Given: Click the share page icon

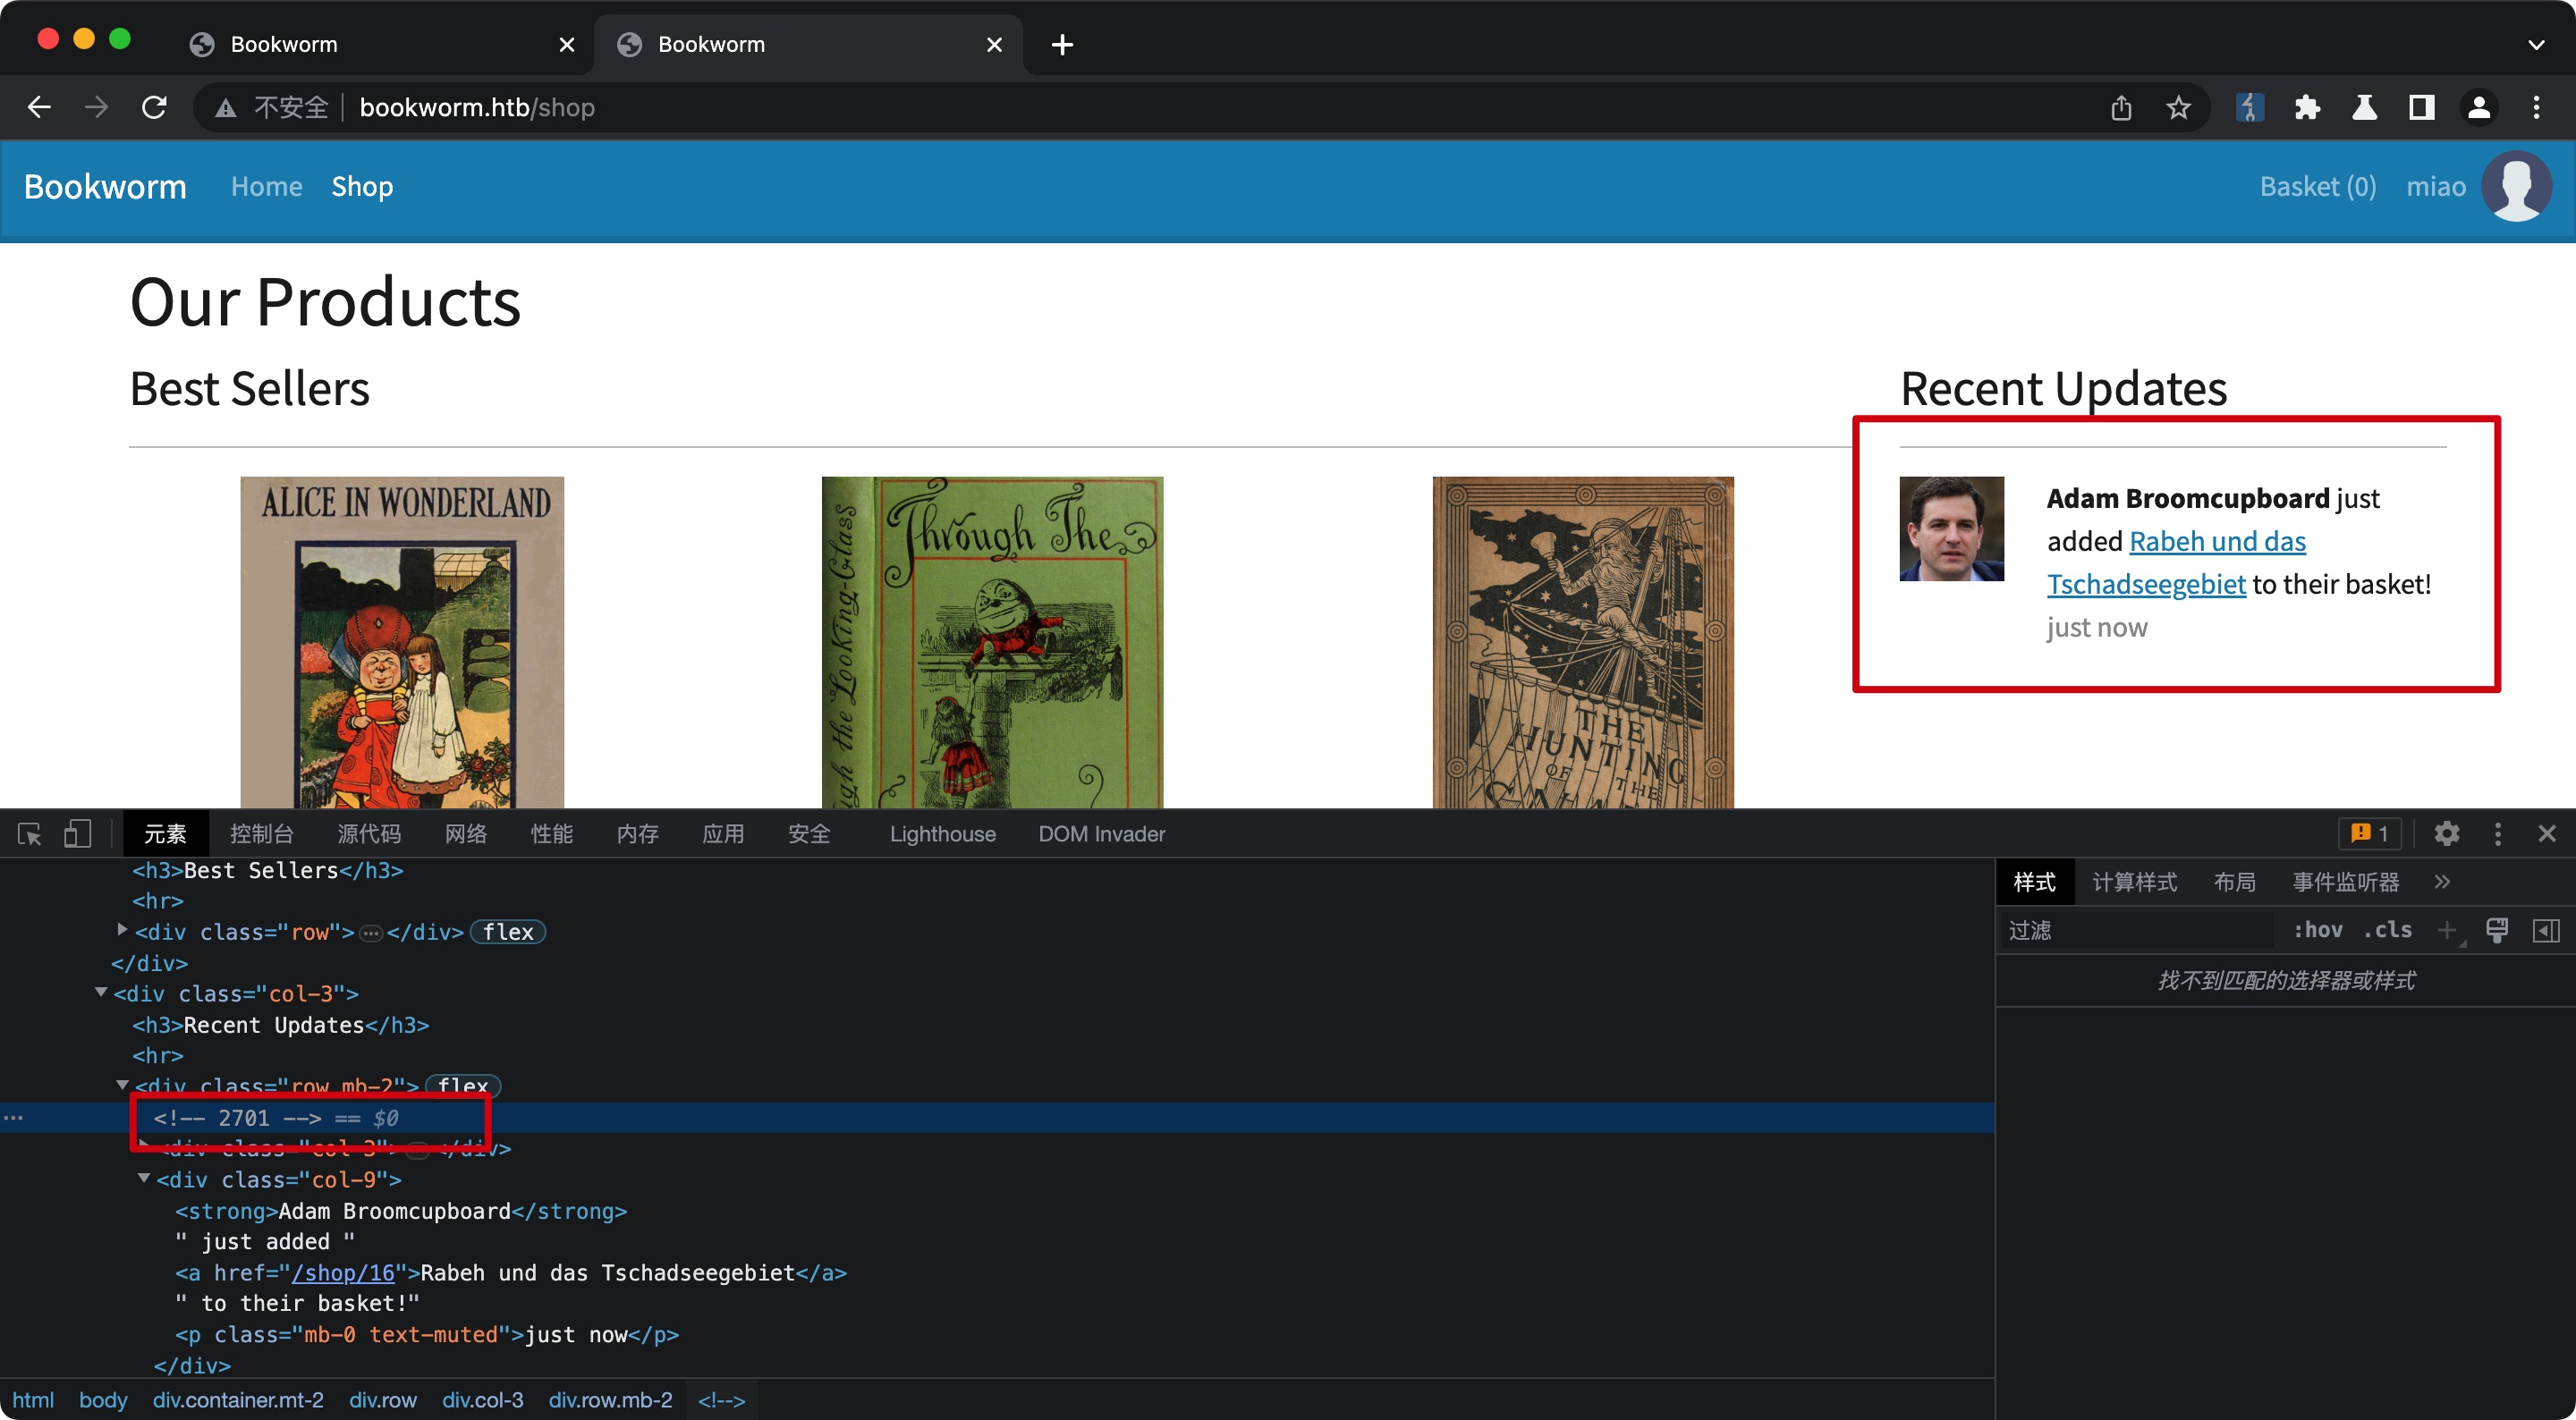Looking at the screenshot, I should click(2121, 107).
